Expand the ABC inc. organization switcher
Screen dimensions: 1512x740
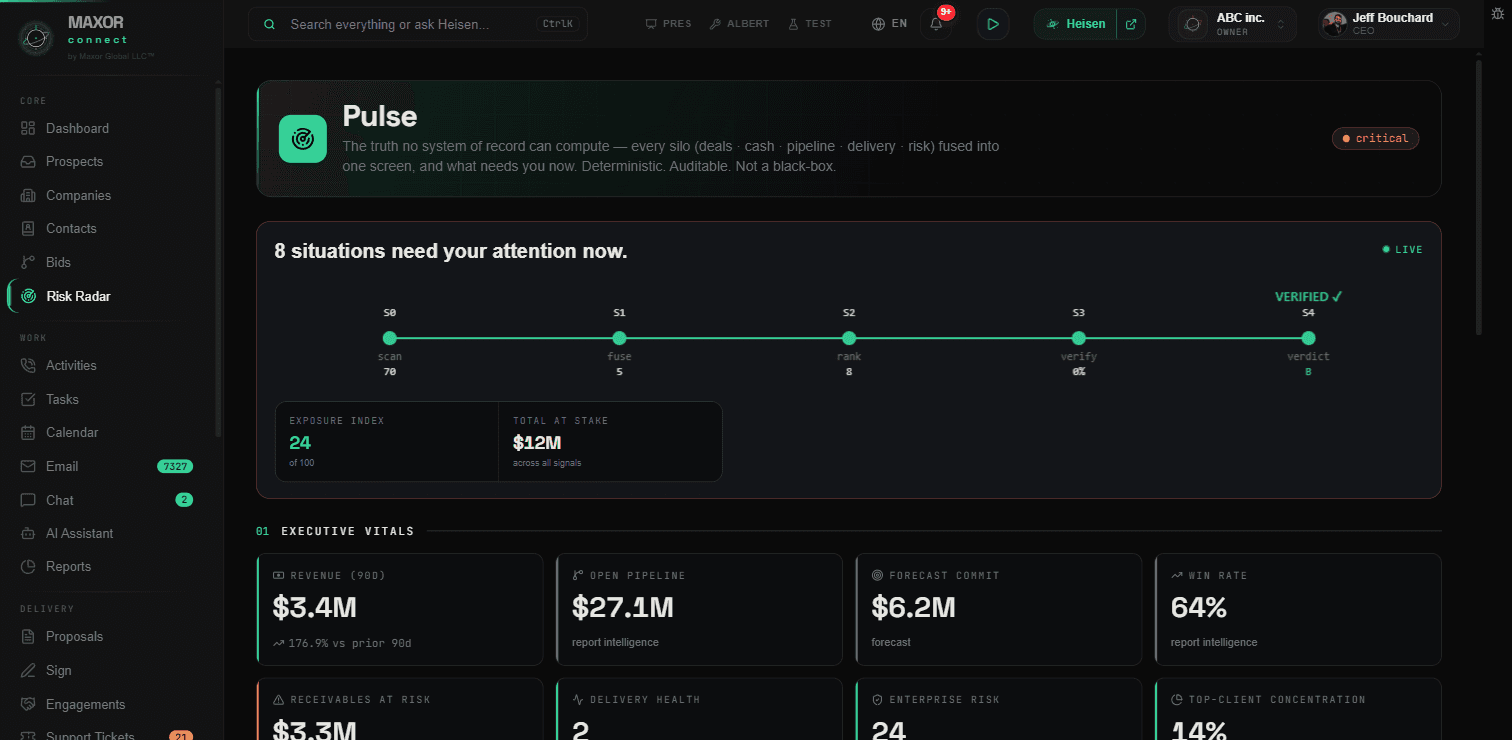(x=1232, y=24)
